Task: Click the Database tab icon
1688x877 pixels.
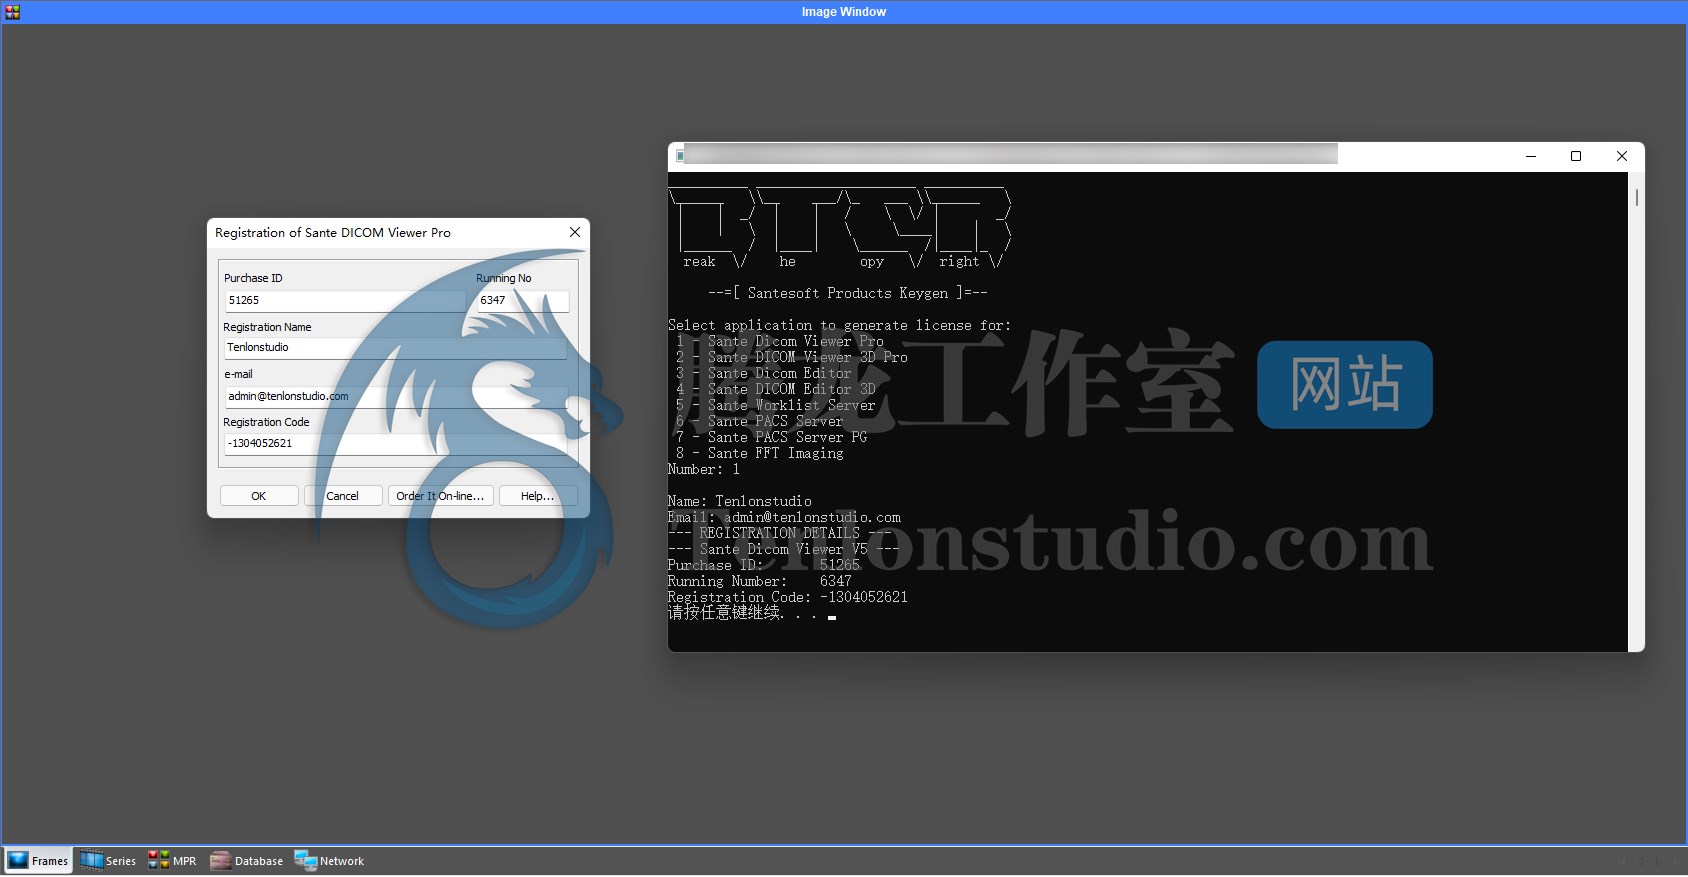Action: 220,860
